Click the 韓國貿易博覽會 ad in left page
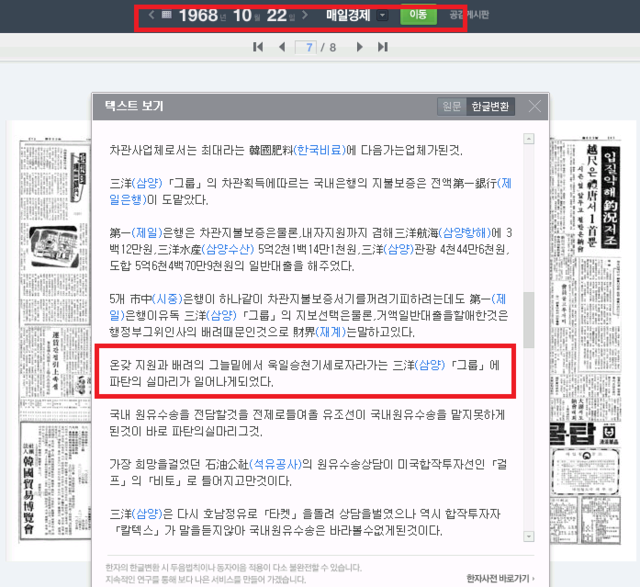Viewport: 640px width, 587px height. tap(55, 481)
